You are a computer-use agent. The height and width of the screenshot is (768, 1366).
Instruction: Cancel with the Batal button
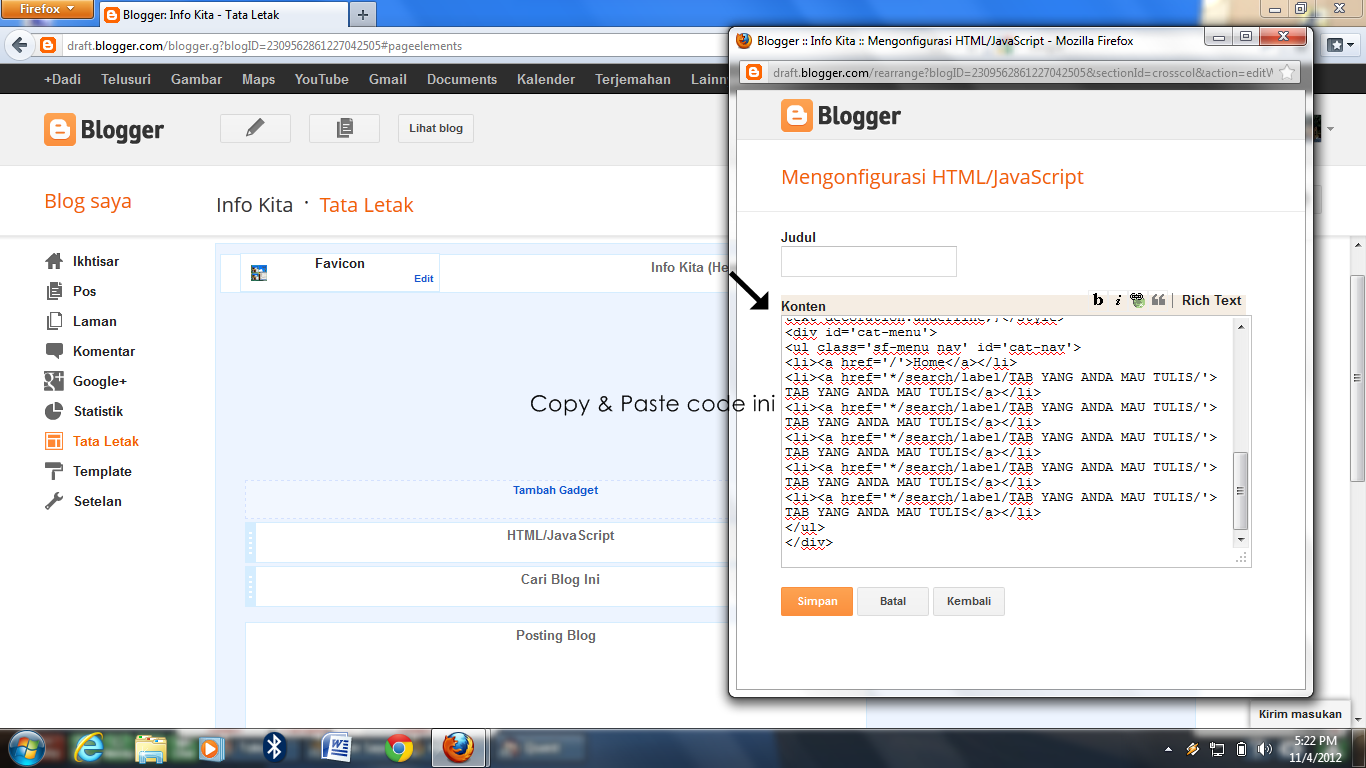click(x=893, y=601)
